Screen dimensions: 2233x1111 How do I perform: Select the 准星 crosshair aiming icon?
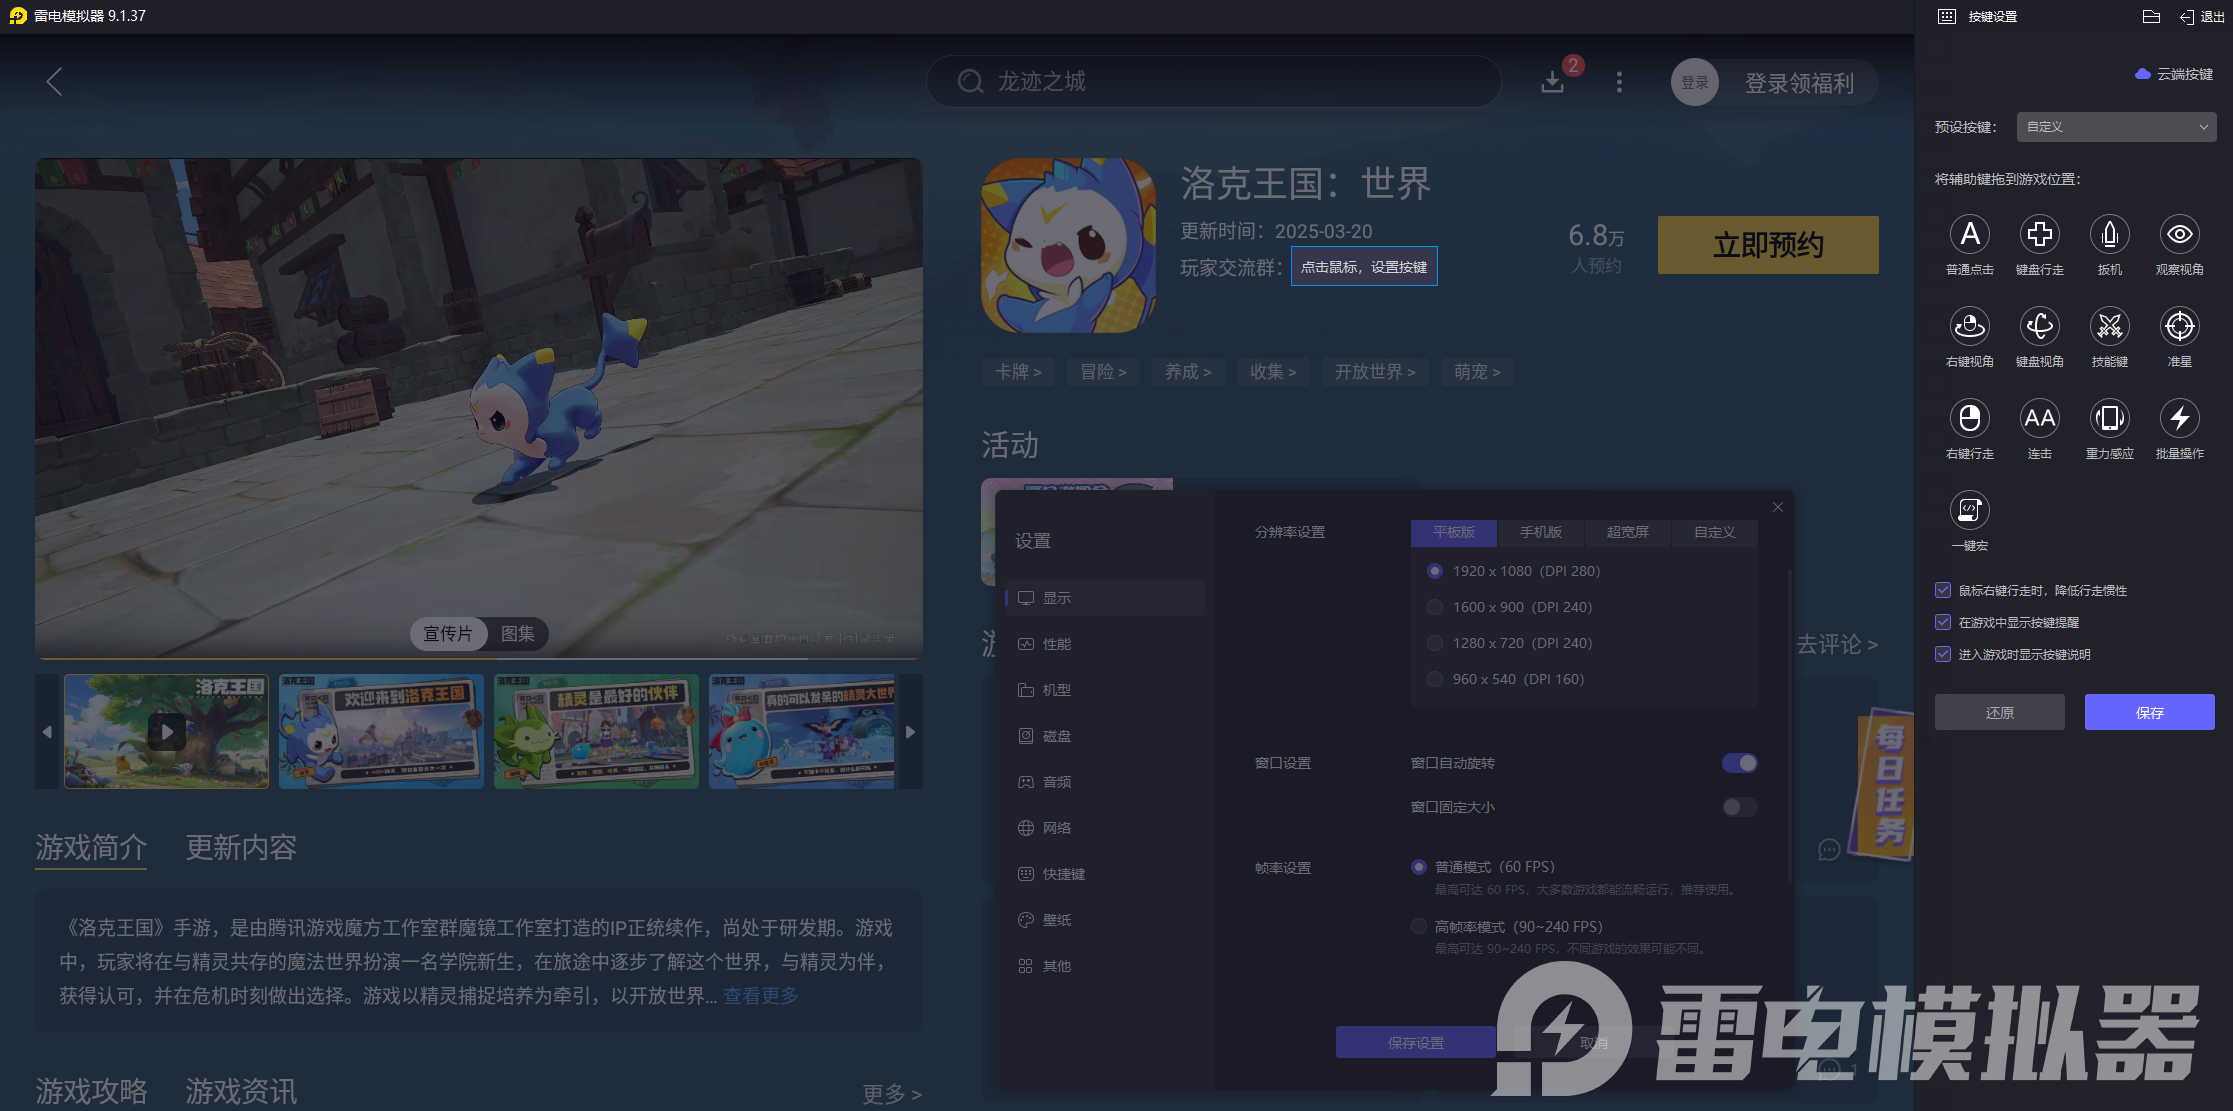tap(2180, 327)
